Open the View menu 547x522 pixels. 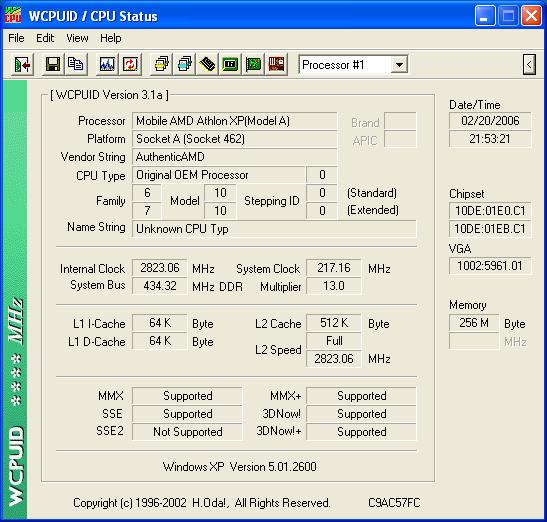pos(77,38)
